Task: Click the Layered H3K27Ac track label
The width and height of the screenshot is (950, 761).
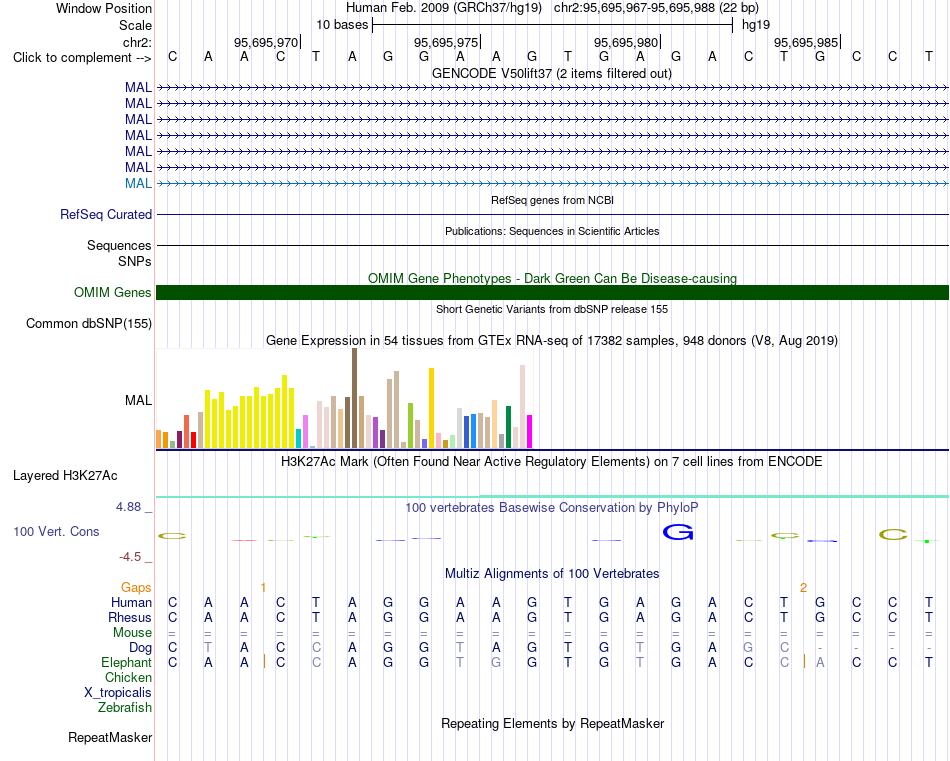Action: click(x=65, y=476)
